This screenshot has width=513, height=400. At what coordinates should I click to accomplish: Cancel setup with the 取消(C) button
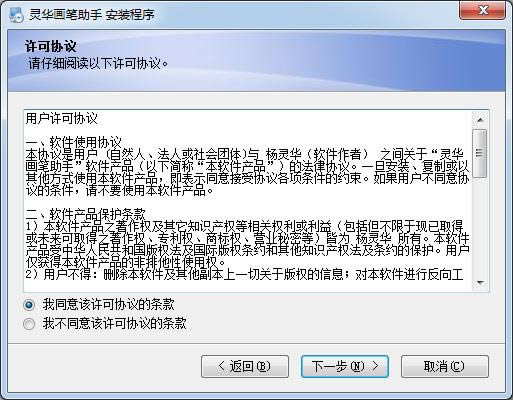point(445,366)
